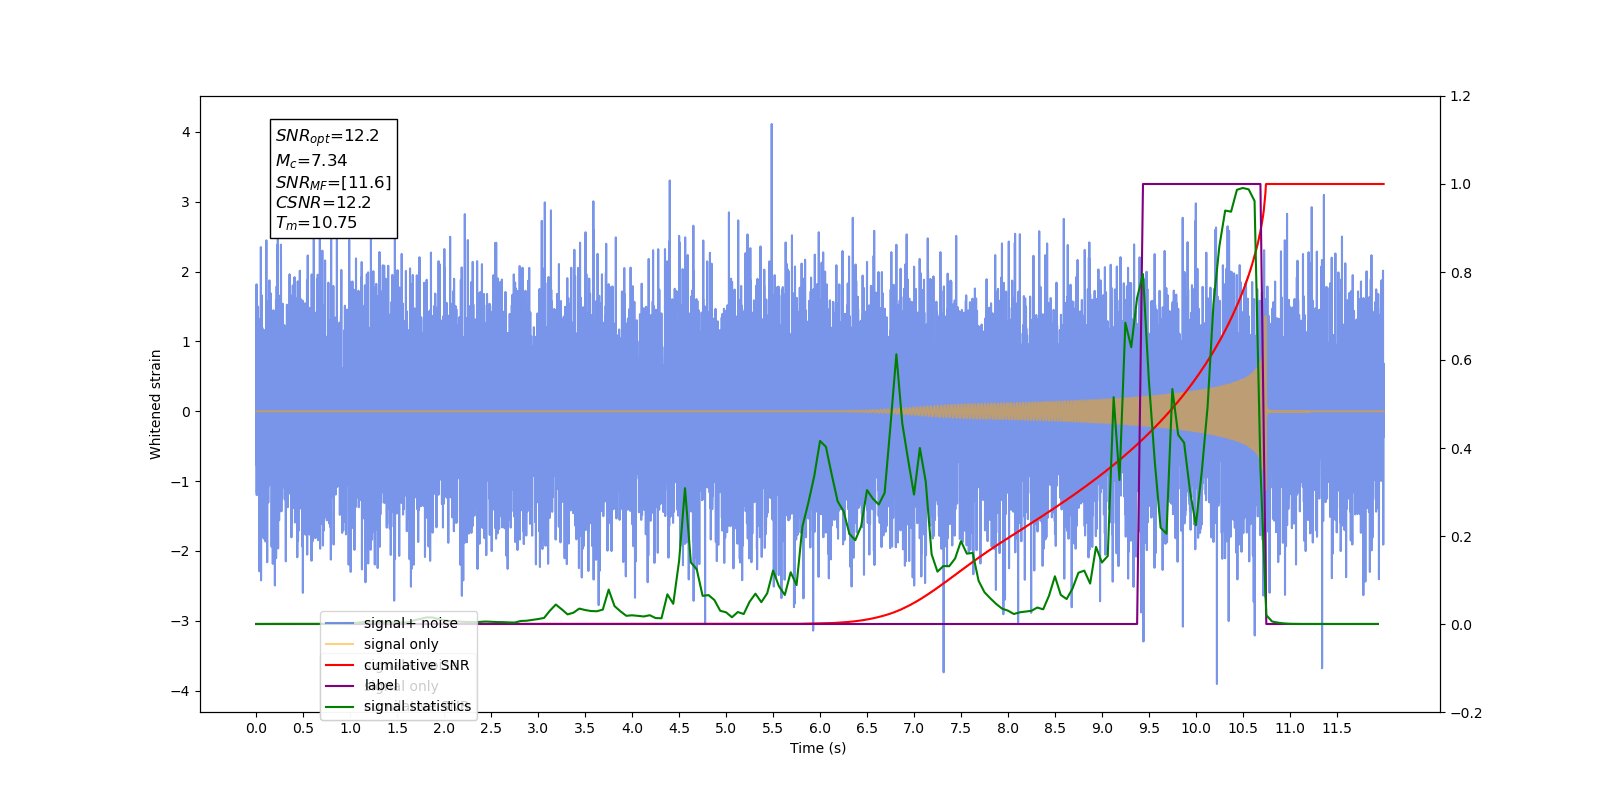
Task: Click the 7.0 tick on the time axis
Action: click(914, 728)
